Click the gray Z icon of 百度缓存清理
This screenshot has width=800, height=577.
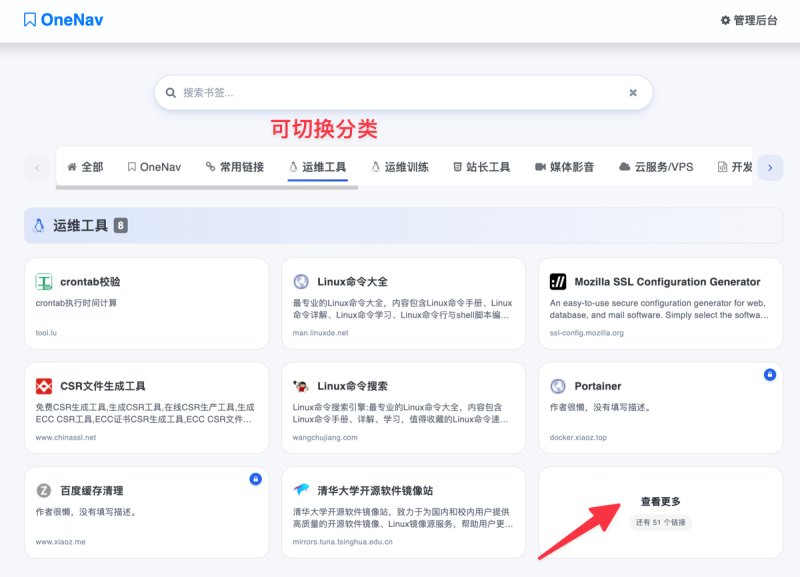point(44,491)
